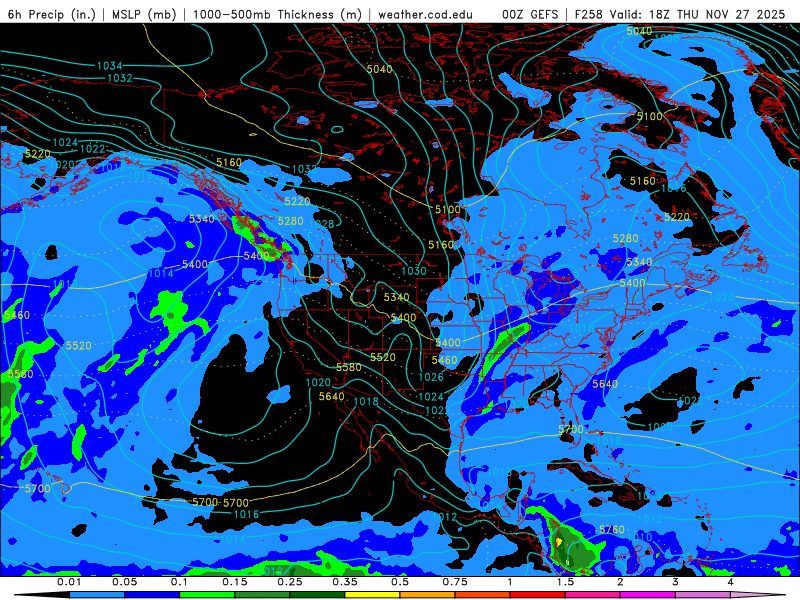Click the 1034 pressure contour label

coord(110,65)
